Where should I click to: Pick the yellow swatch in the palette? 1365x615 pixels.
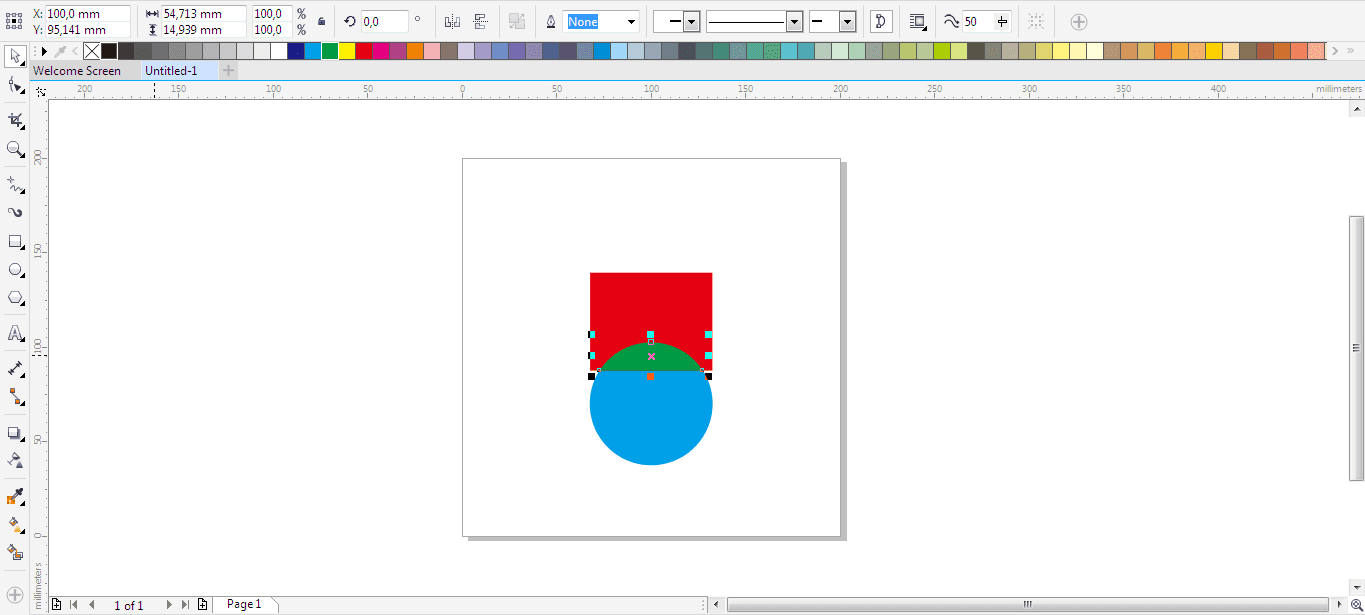point(347,51)
